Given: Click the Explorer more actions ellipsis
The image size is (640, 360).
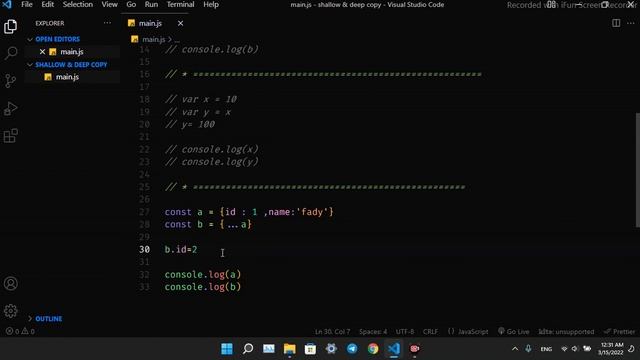Looking at the screenshot, I should click(x=107, y=23).
